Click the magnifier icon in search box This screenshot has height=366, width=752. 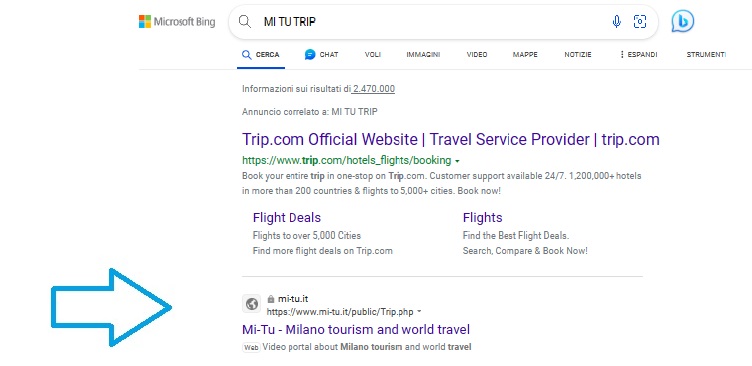245,22
